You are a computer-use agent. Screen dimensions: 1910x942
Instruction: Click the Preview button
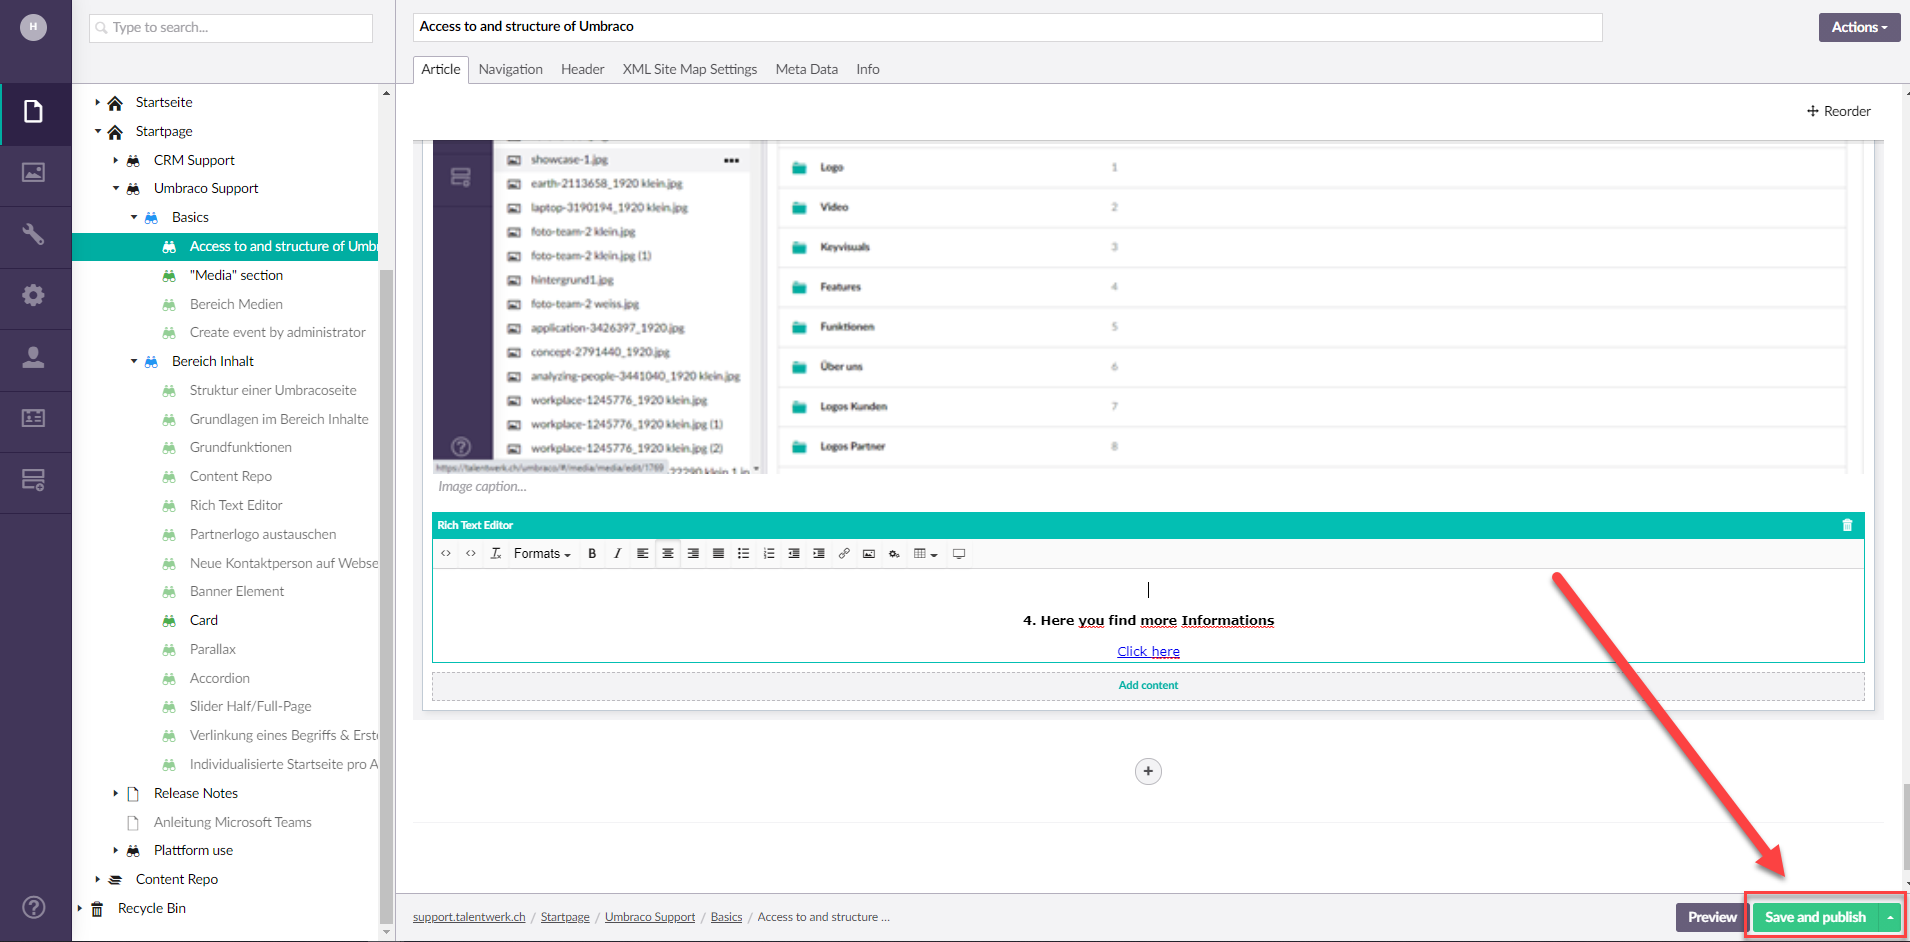click(1712, 917)
